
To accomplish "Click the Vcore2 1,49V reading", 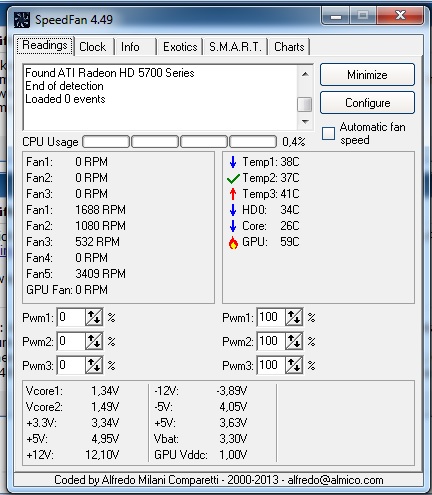I will pos(72,407).
